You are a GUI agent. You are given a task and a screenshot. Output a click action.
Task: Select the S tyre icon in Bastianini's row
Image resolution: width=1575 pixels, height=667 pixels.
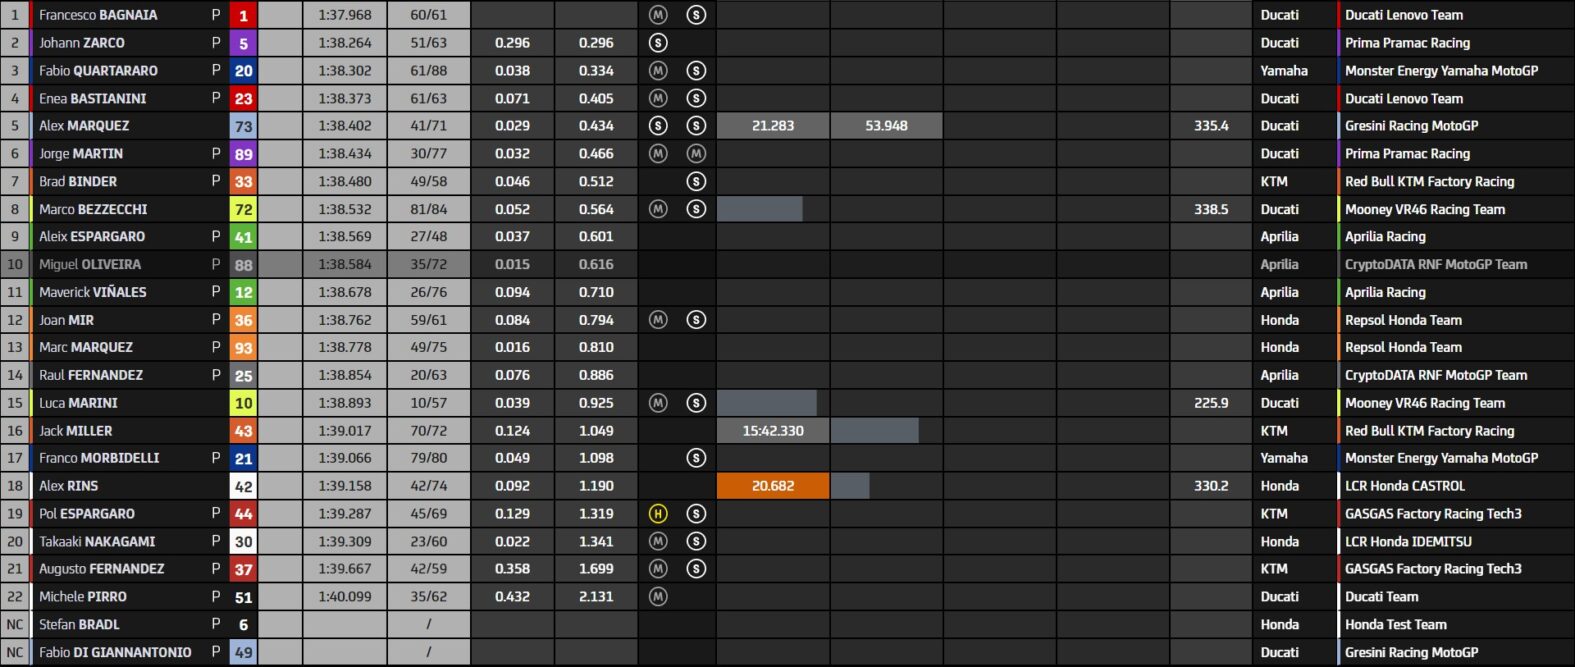click(696, 98)
